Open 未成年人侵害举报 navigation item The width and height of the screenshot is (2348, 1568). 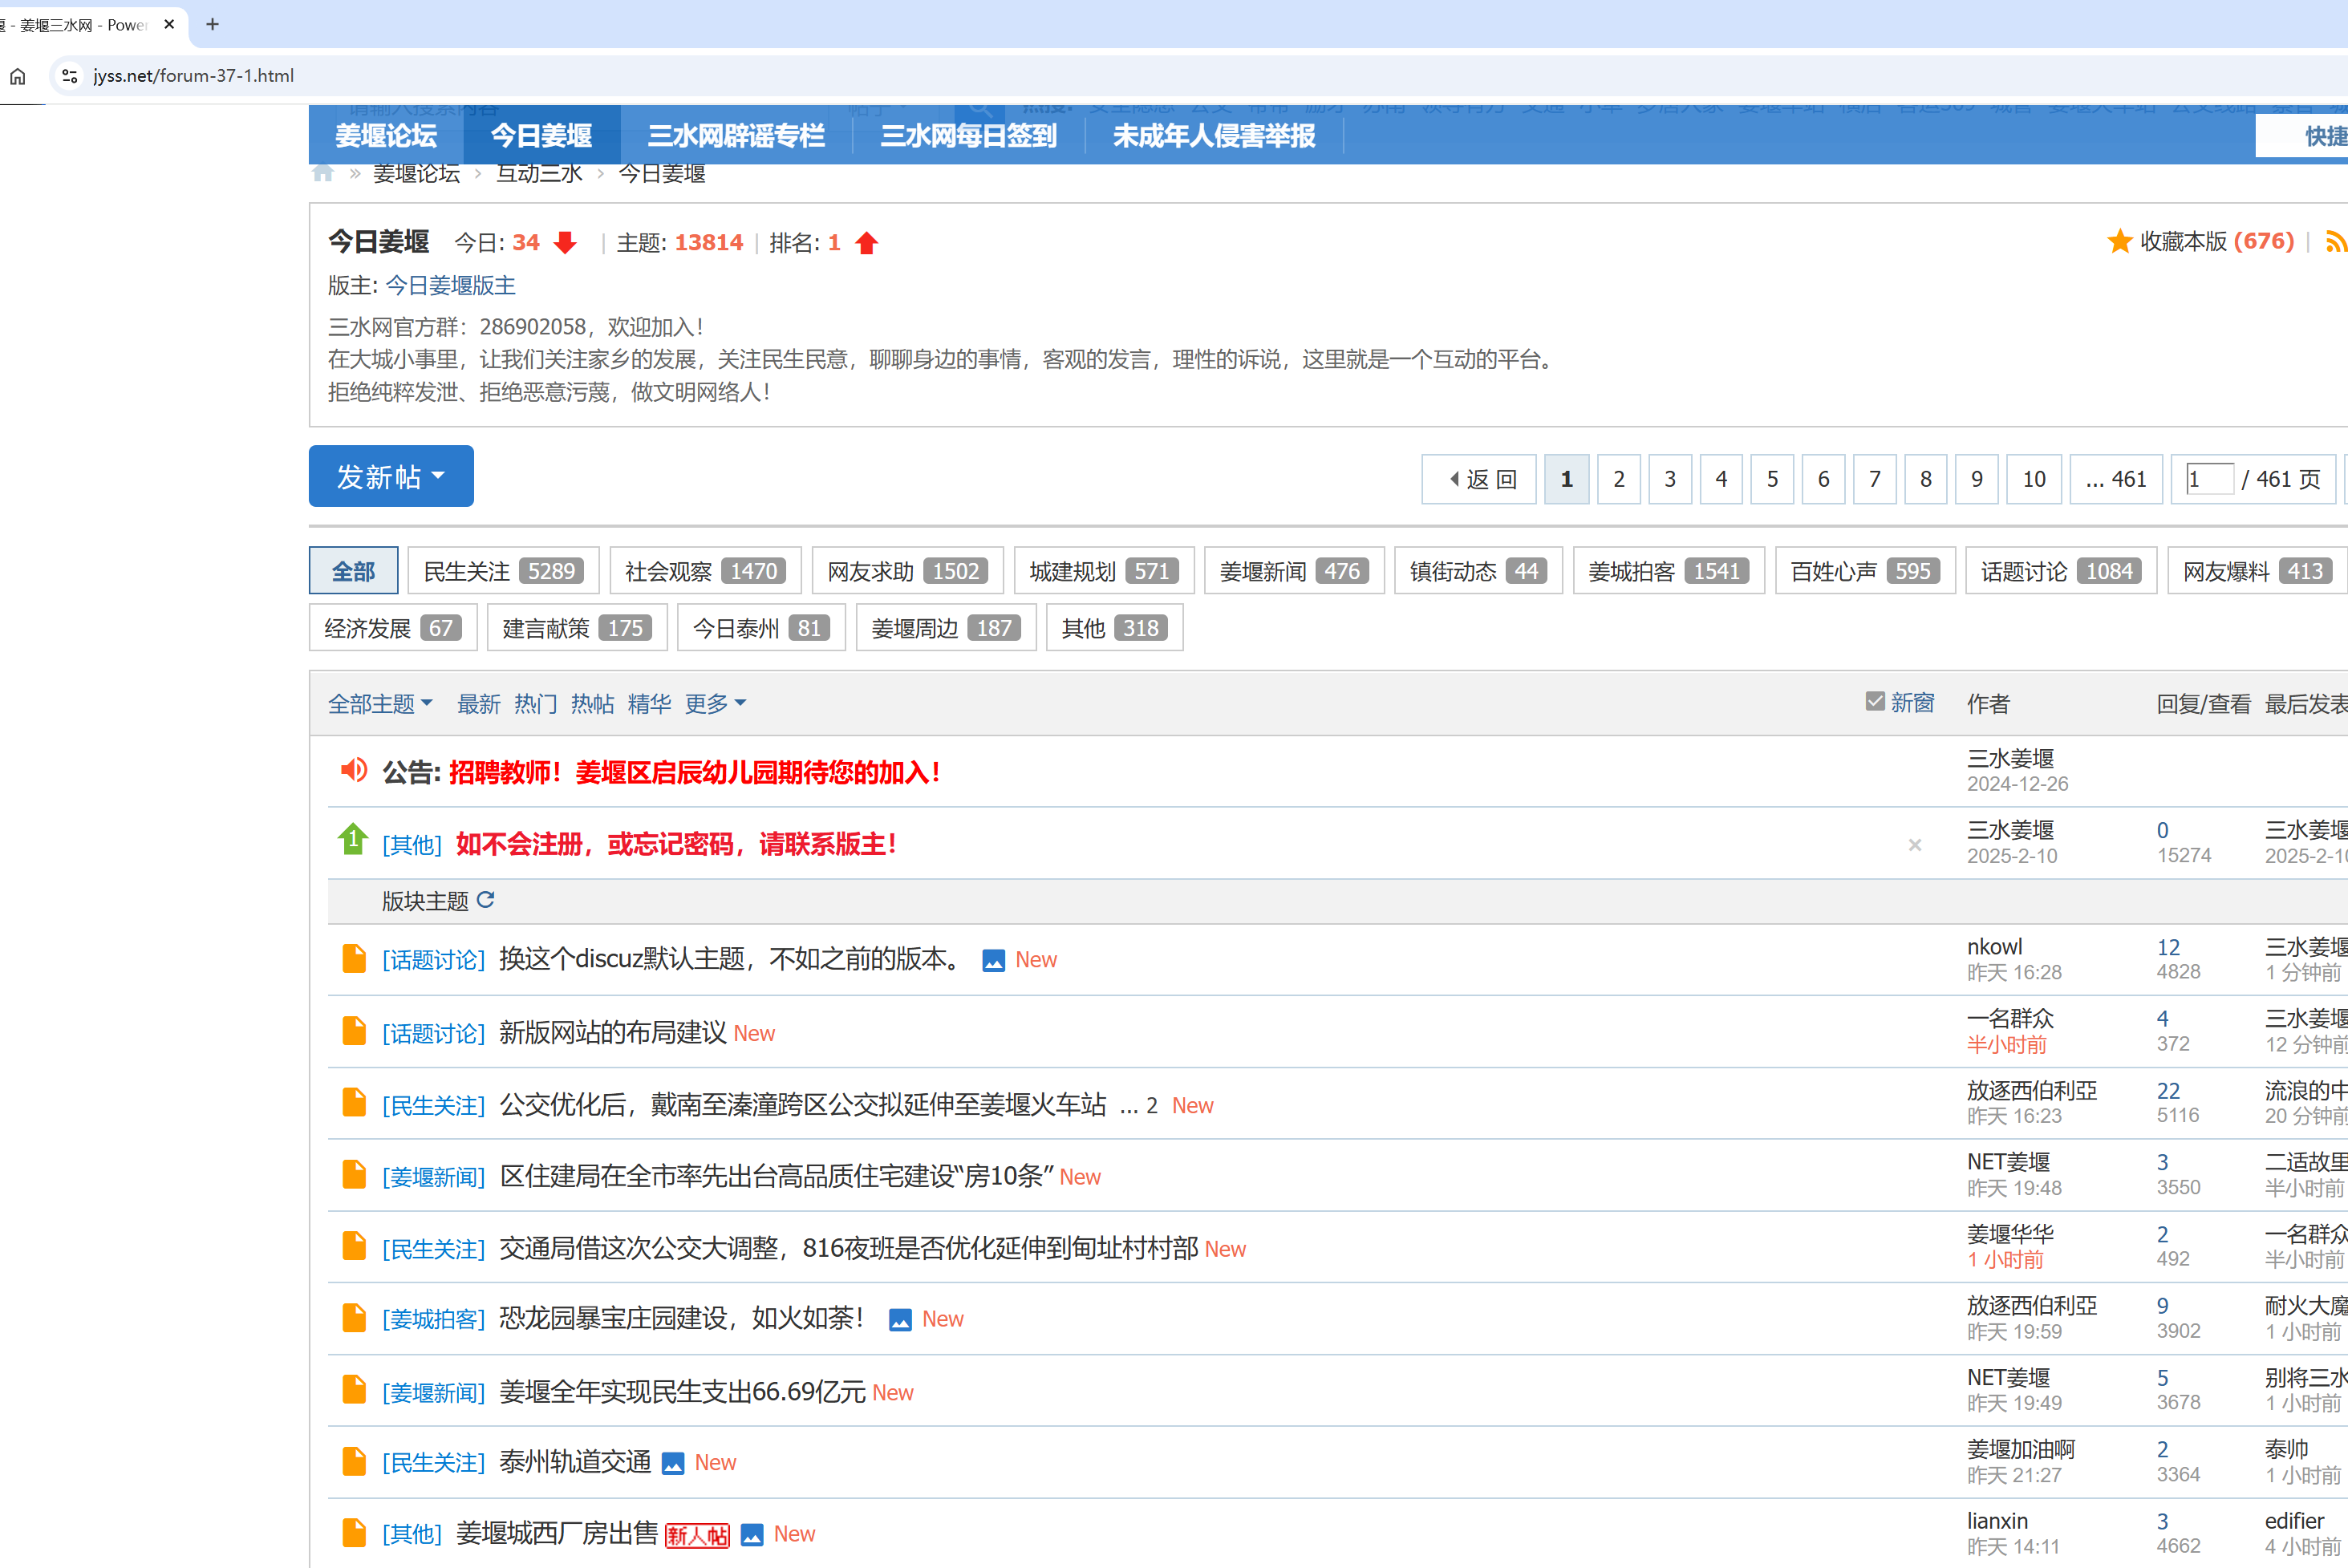click(1214, 136)
